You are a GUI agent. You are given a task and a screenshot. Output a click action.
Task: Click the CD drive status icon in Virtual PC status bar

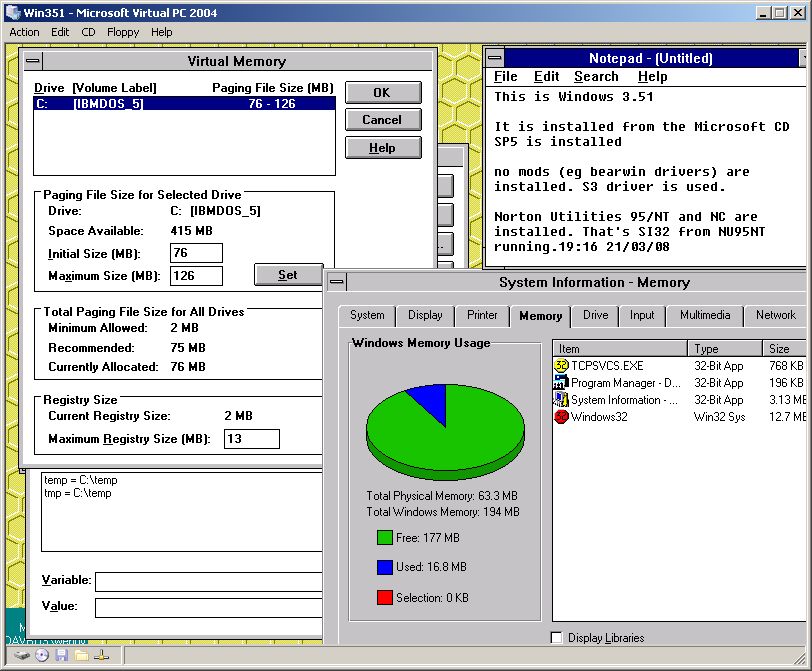coord(42,655)
